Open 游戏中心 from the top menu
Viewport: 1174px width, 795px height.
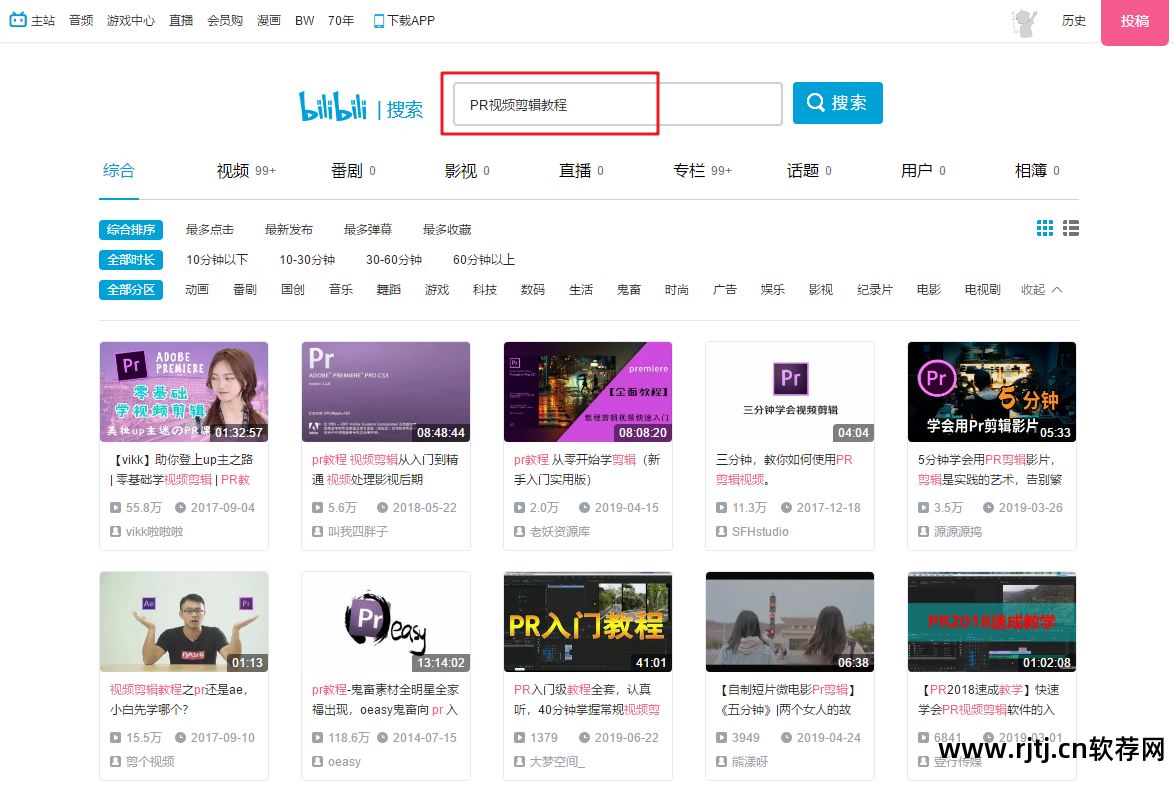(130, 19)
